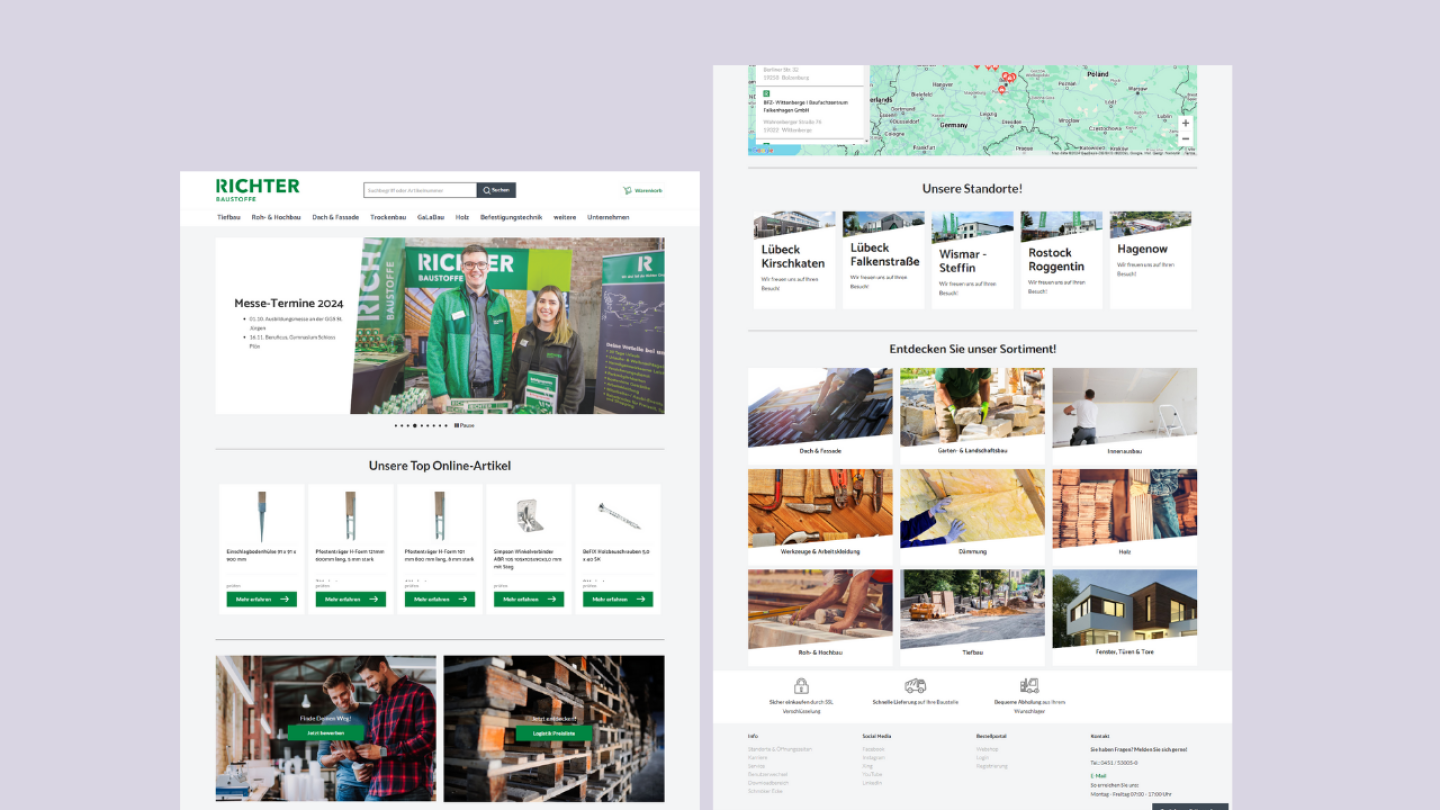Open the Befestigungstechnik menu

pos(511,217)
